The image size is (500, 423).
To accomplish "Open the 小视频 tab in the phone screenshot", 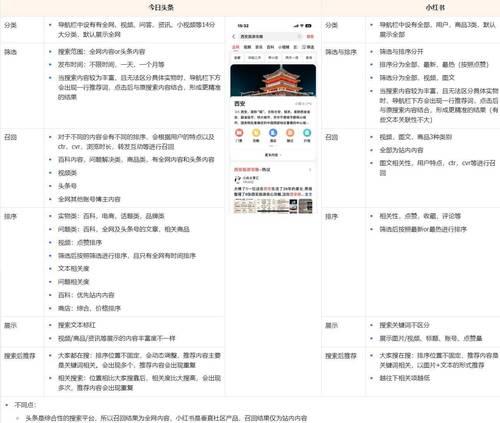I will coord(283,47).
